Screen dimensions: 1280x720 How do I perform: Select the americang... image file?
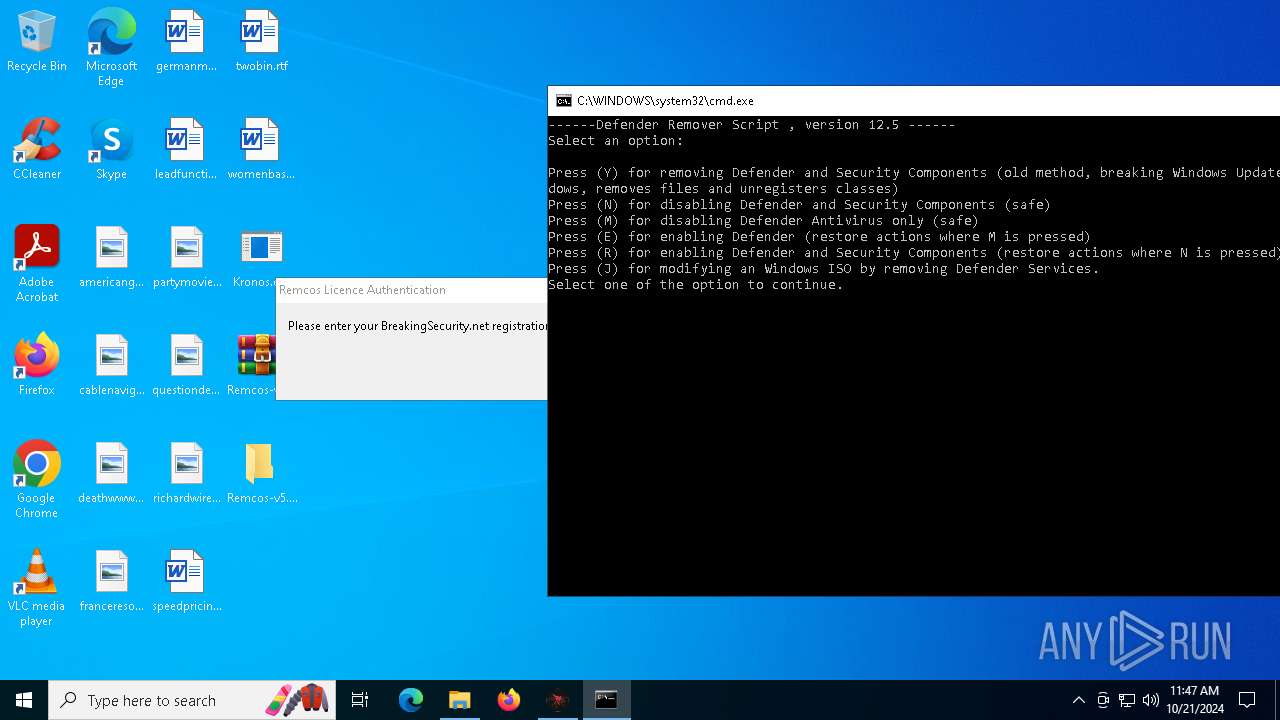(111, 258)
